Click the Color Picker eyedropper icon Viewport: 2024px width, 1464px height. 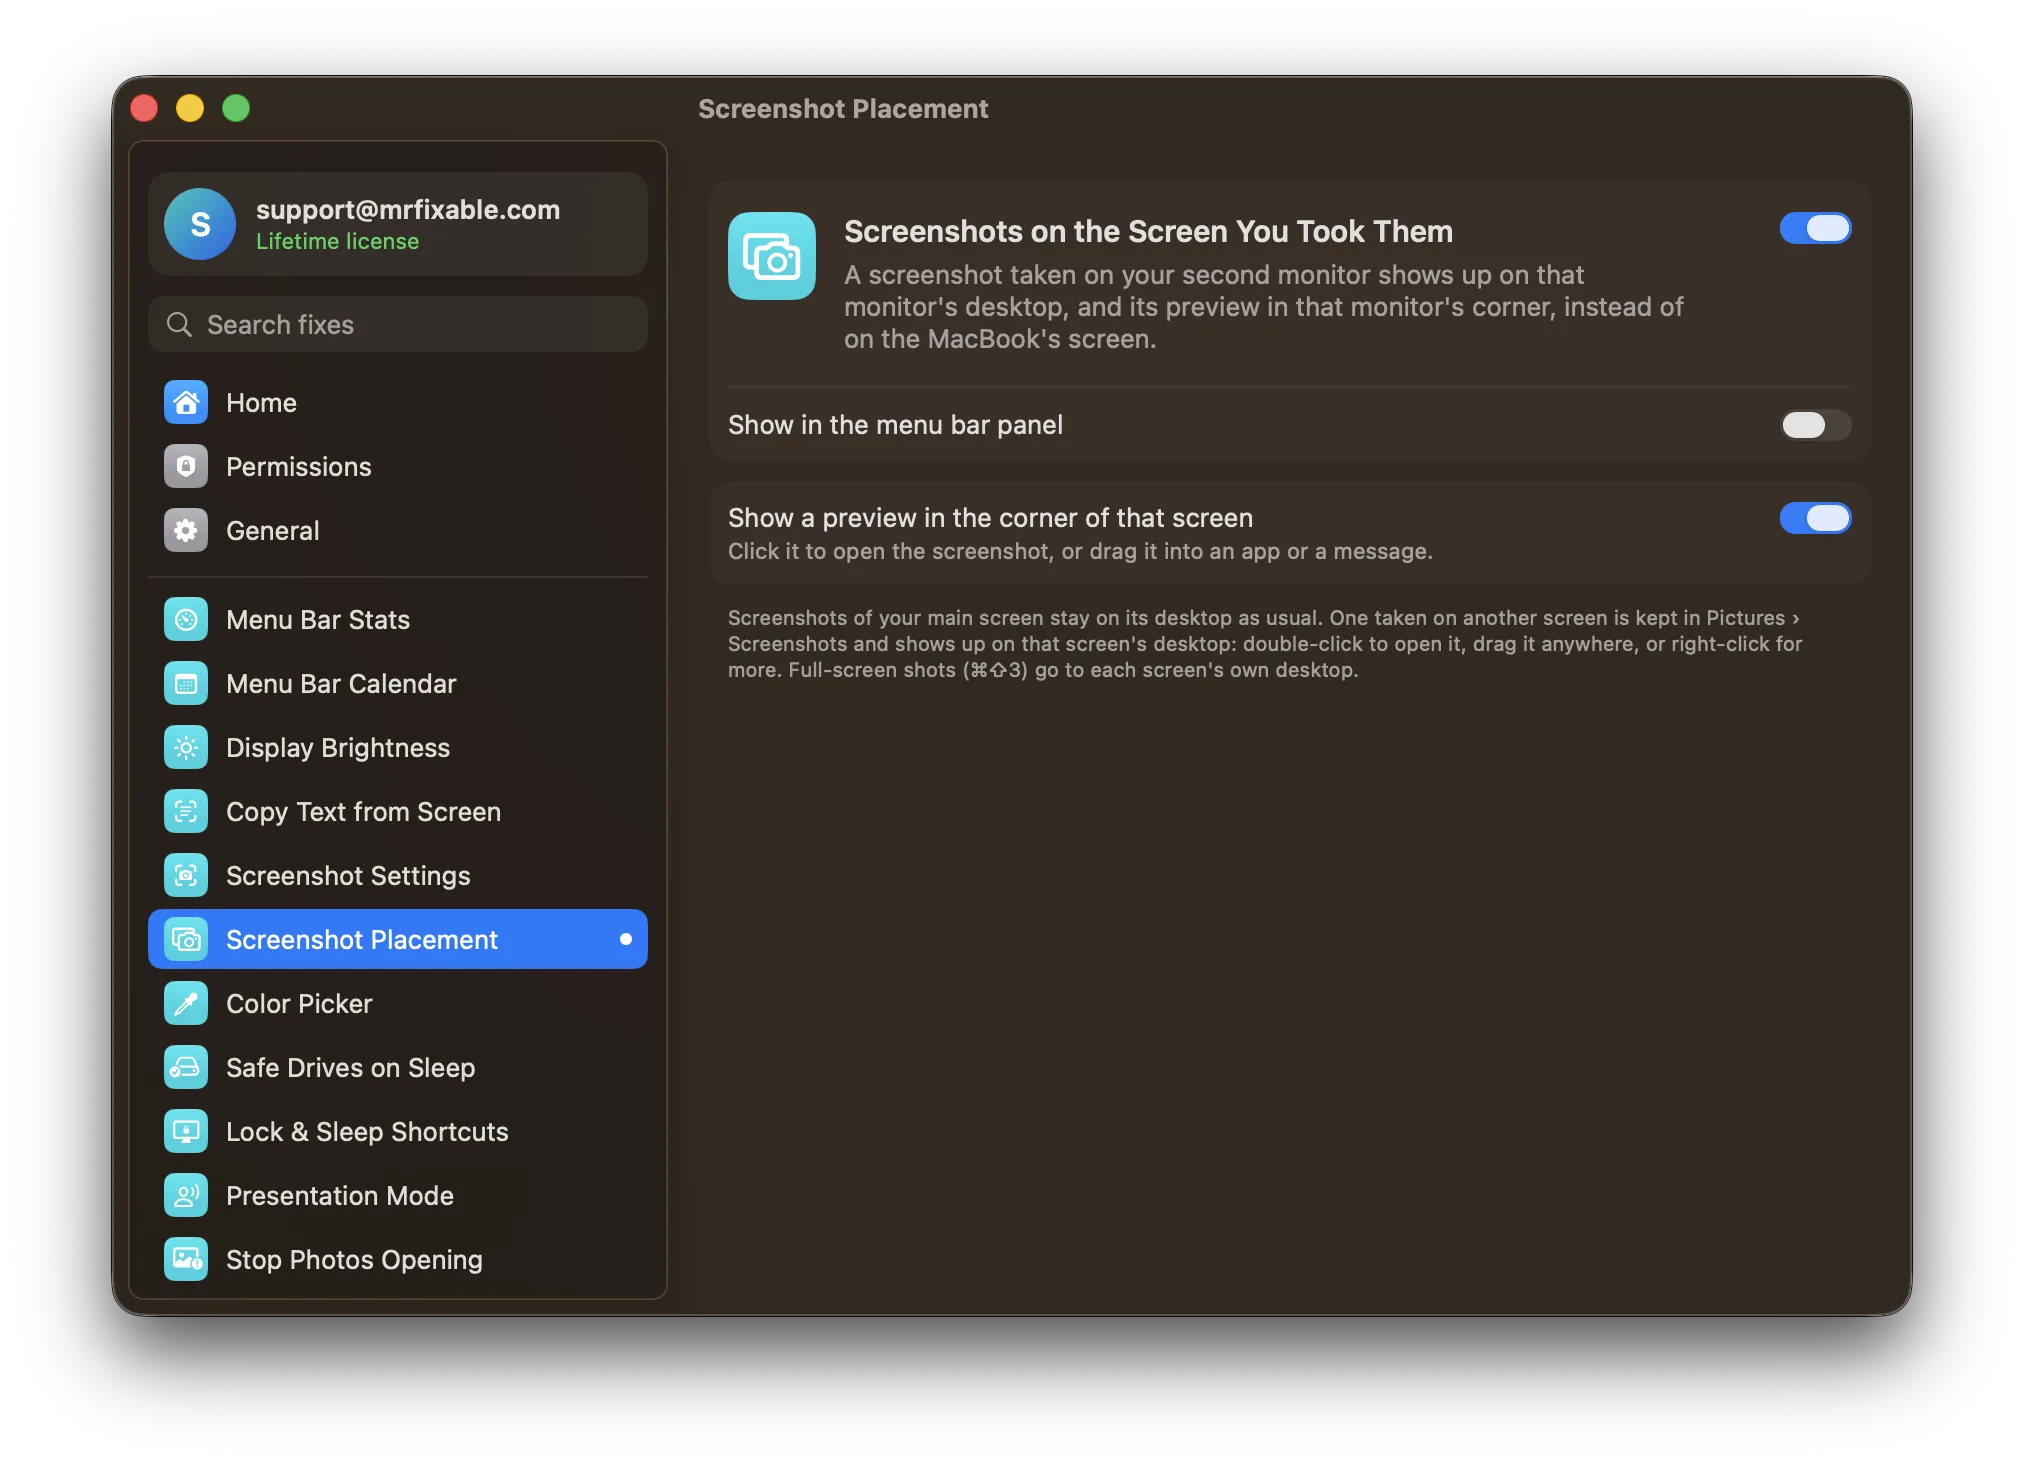tap(186, 1004)
